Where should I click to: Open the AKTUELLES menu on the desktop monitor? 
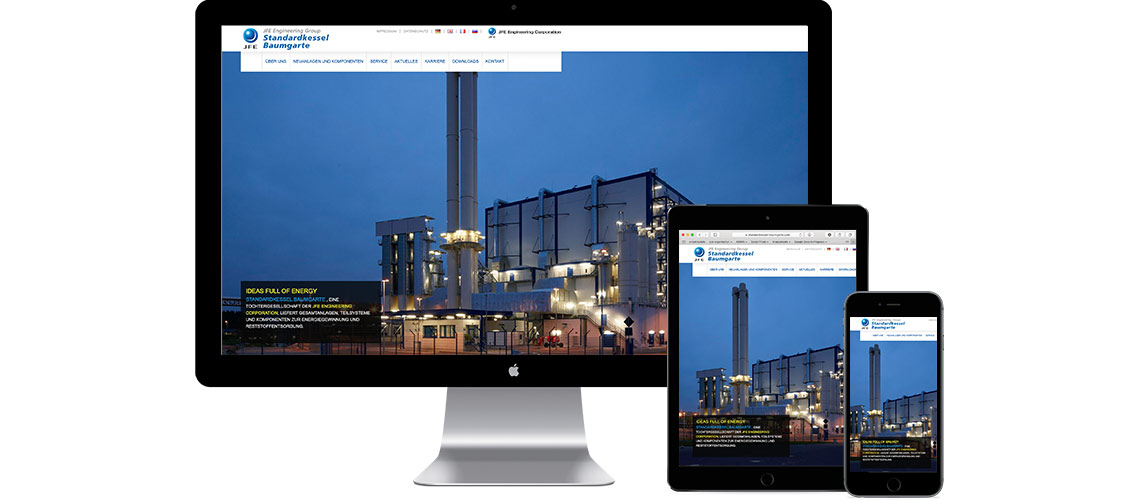(406, 61)
